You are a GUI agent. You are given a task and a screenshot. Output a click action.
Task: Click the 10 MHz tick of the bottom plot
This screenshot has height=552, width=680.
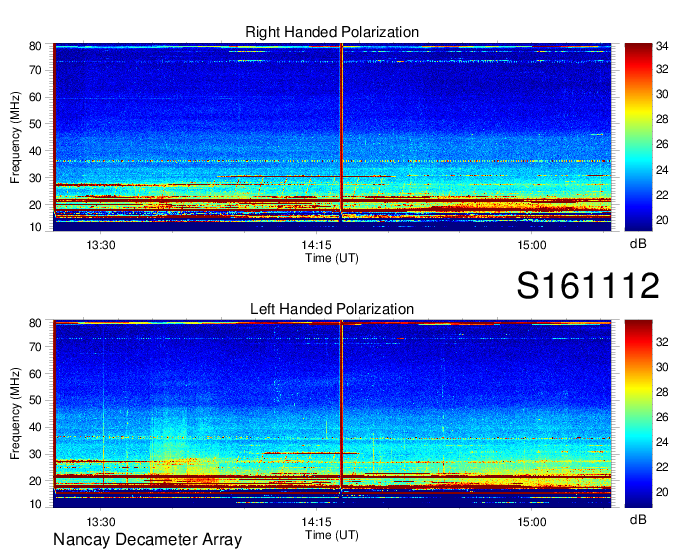(x=35, y=504)
